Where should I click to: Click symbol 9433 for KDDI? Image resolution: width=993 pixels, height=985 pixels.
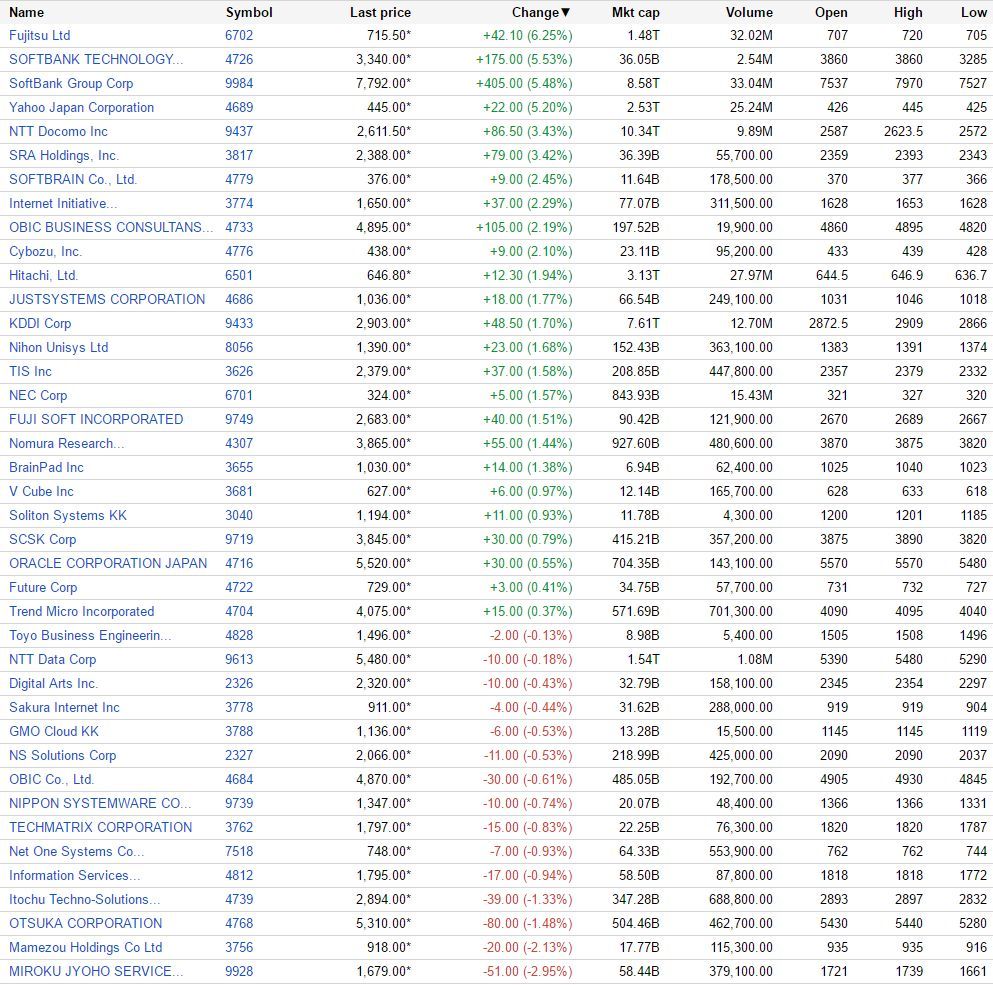[x=239, y=324]
